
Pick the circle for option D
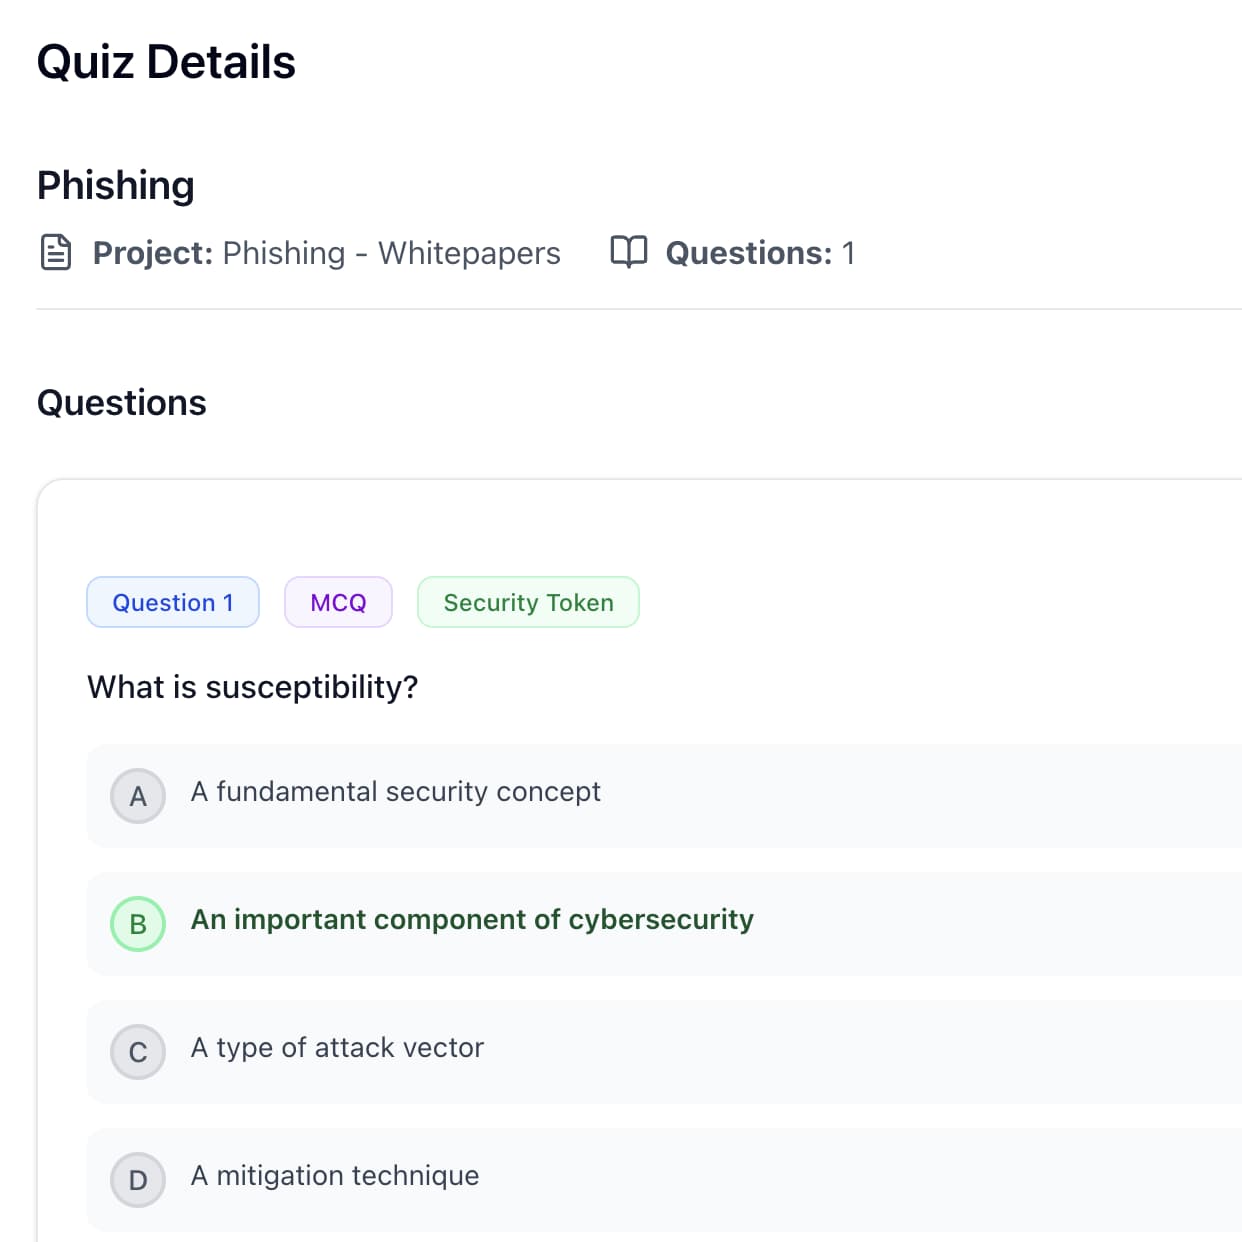click(138, 1180)
